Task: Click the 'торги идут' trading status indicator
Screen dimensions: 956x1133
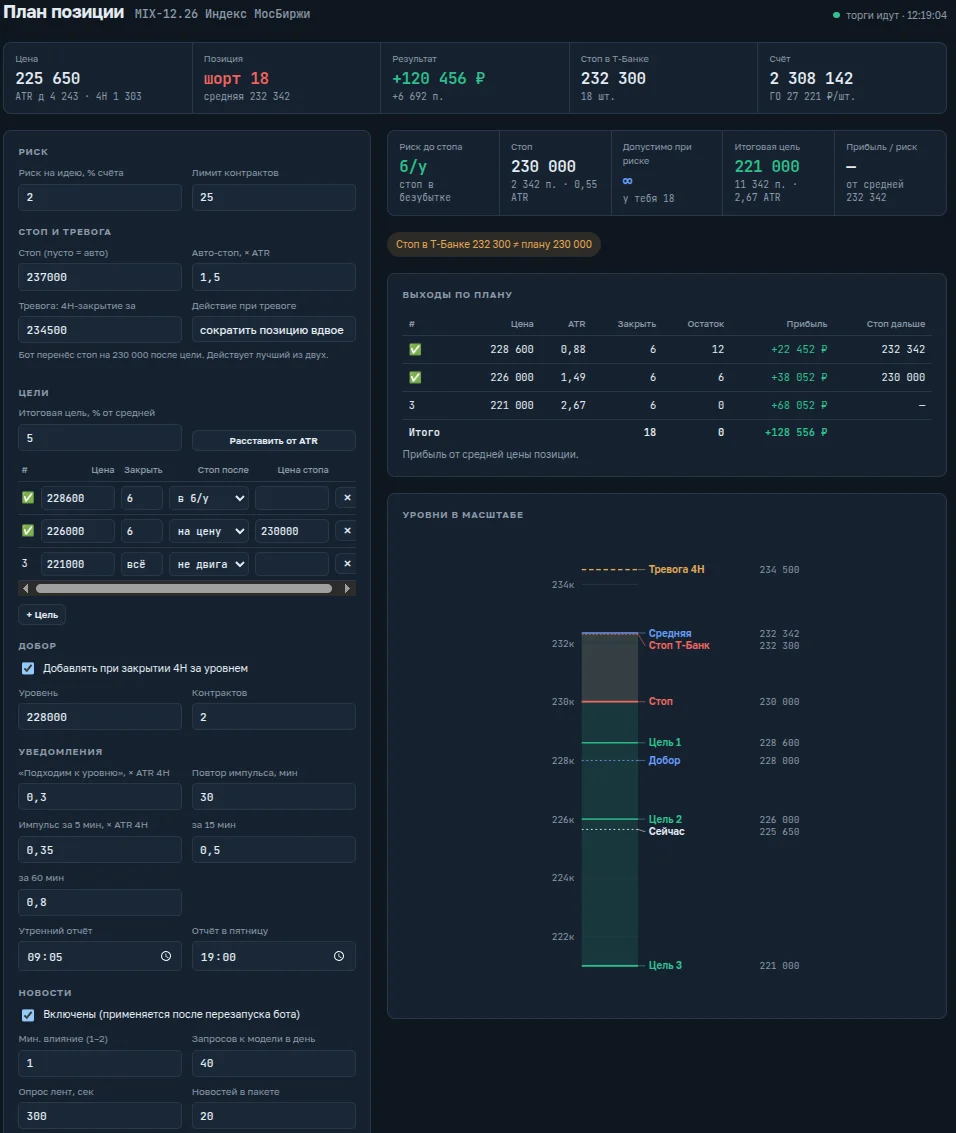Action: tap(890, 15)
